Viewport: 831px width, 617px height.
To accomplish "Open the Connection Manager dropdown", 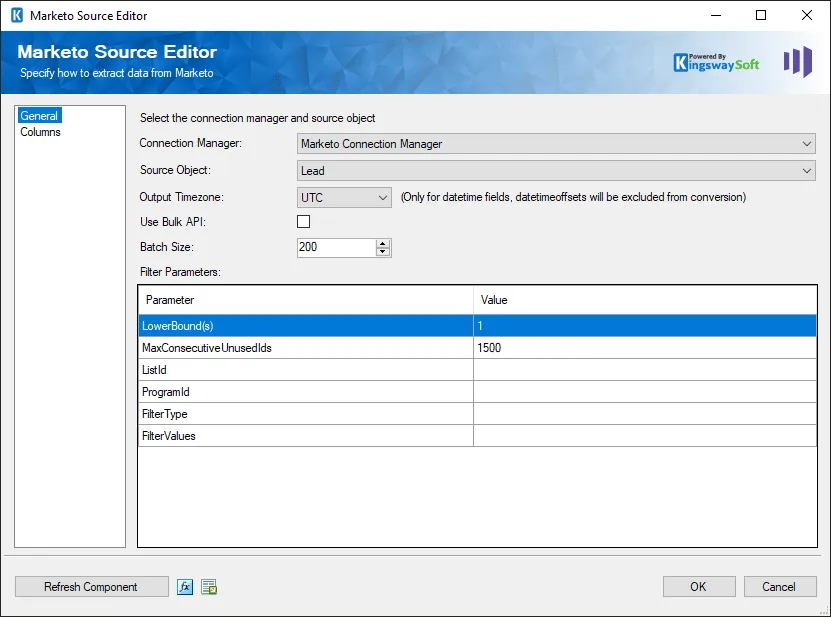I will (556, 144).
